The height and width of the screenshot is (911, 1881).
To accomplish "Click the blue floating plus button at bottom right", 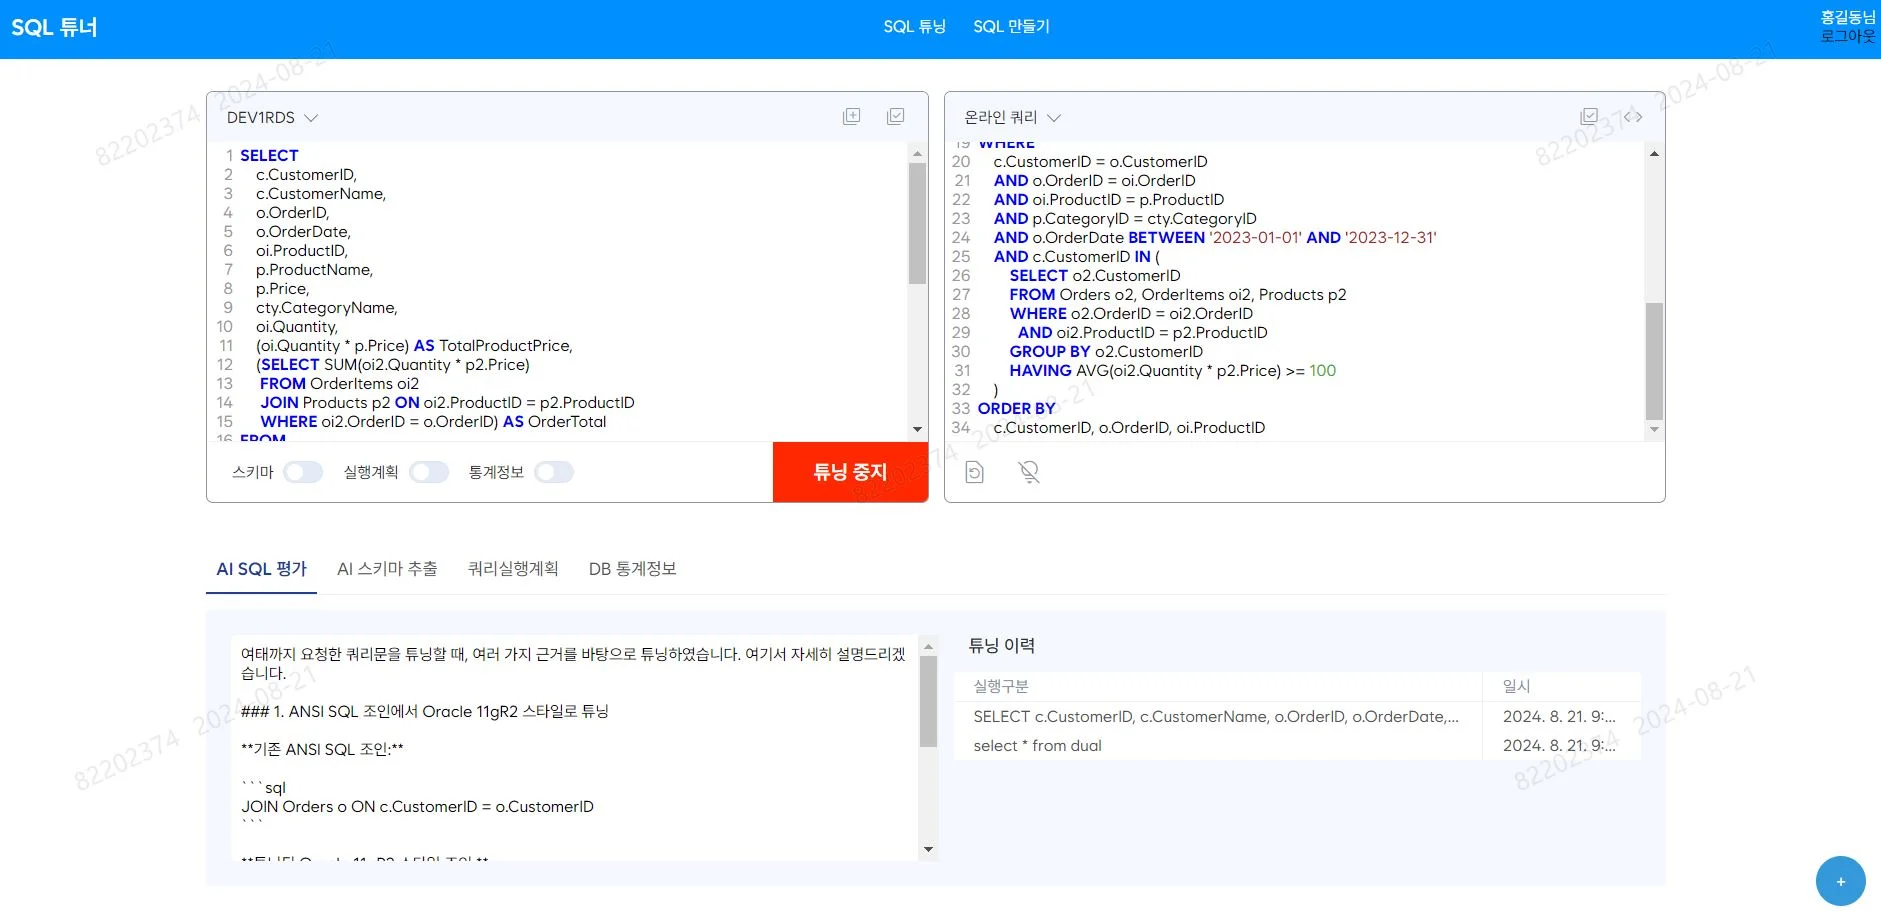I will point(1840,880).
